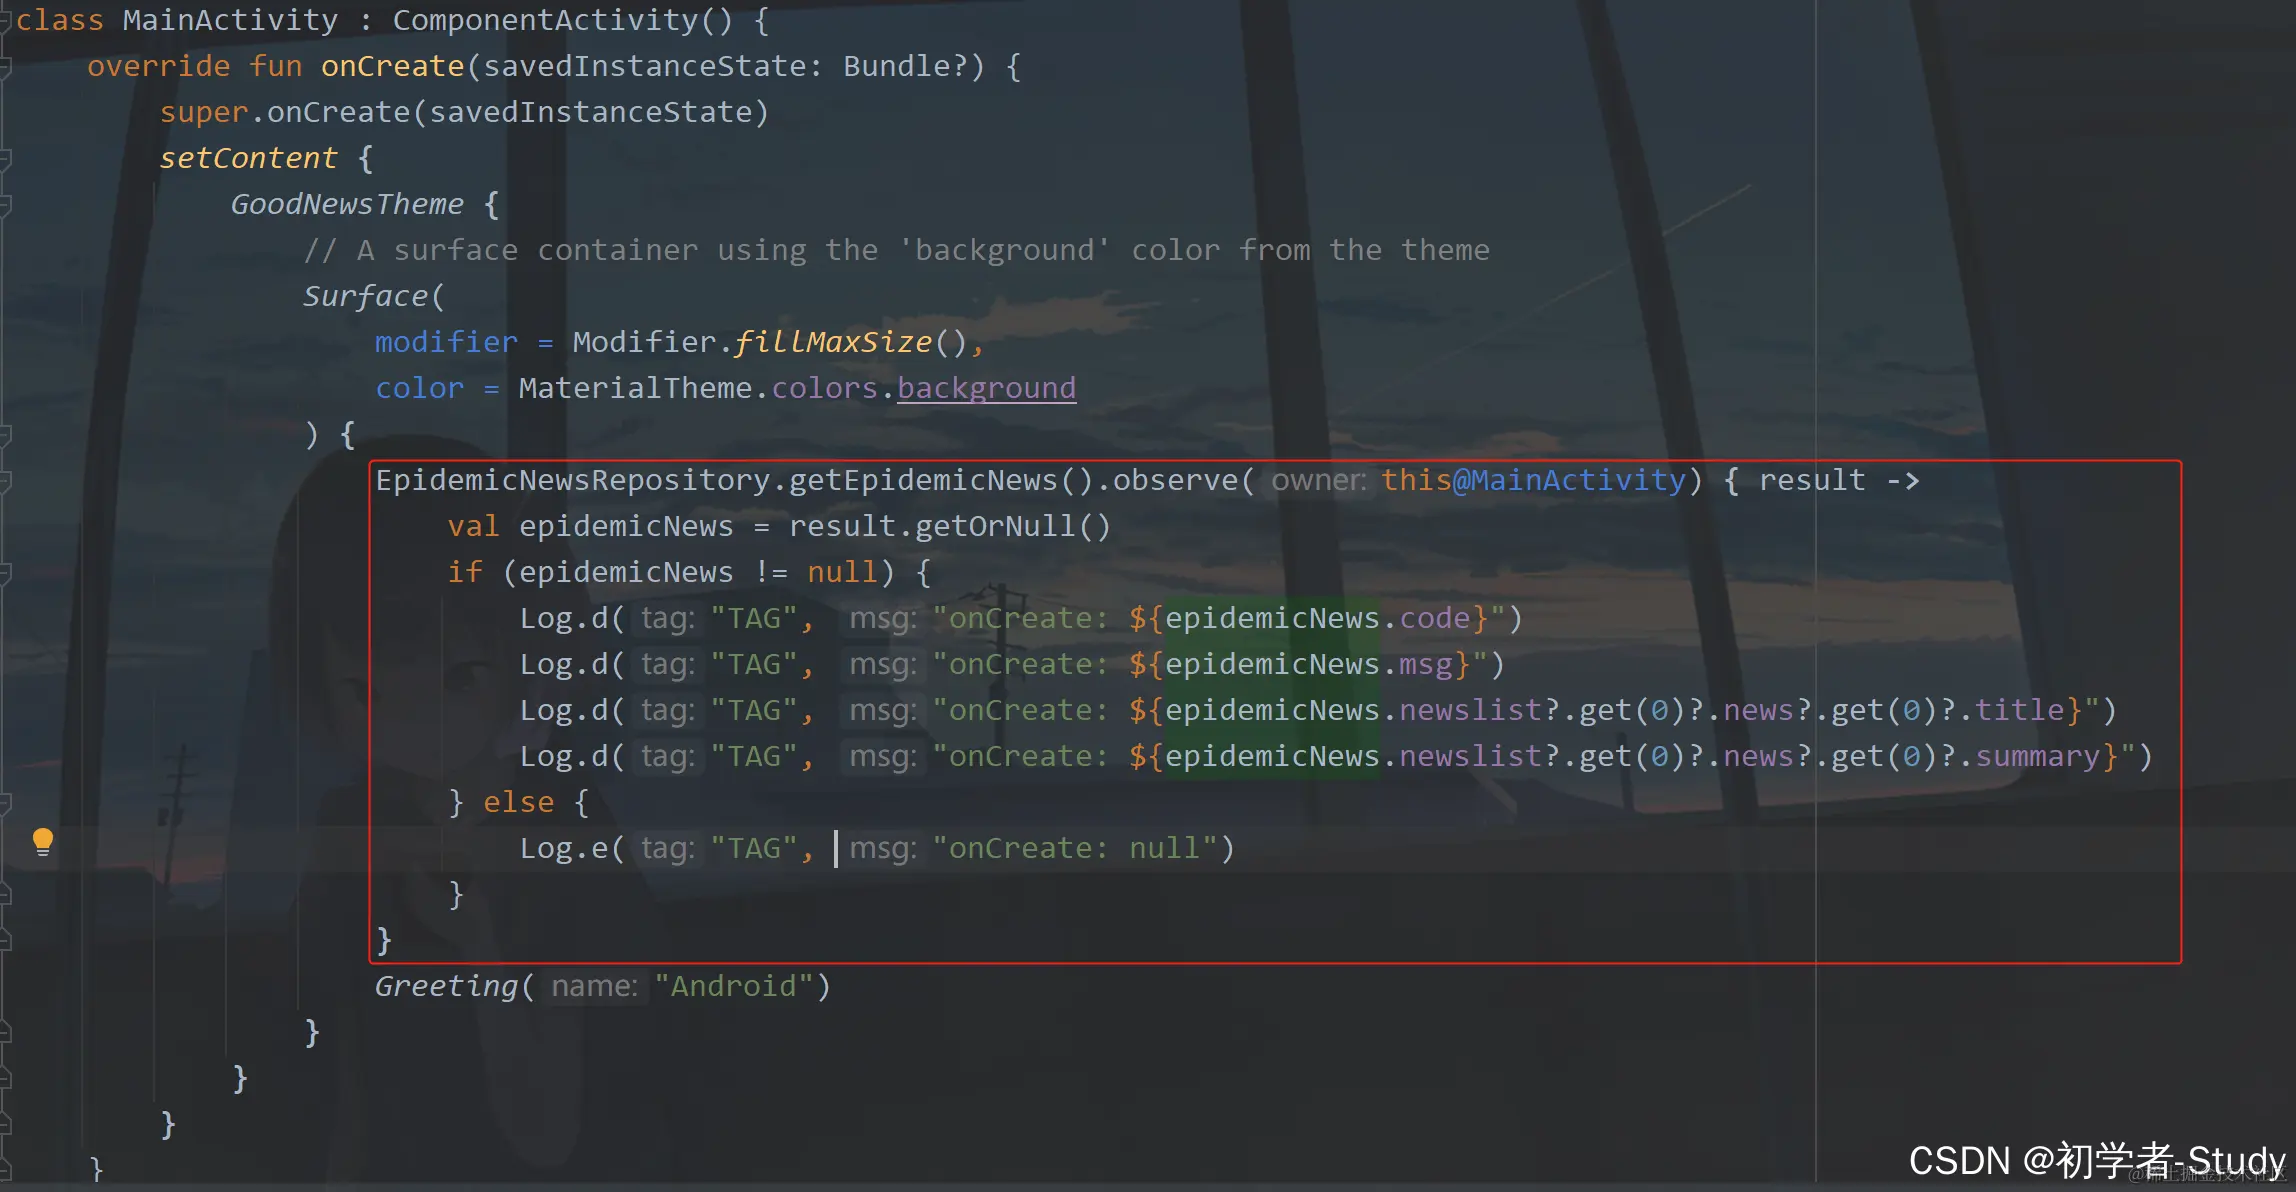Click the underlined background property
Screen dimensions: 2296x1192
tap(985, 388)
